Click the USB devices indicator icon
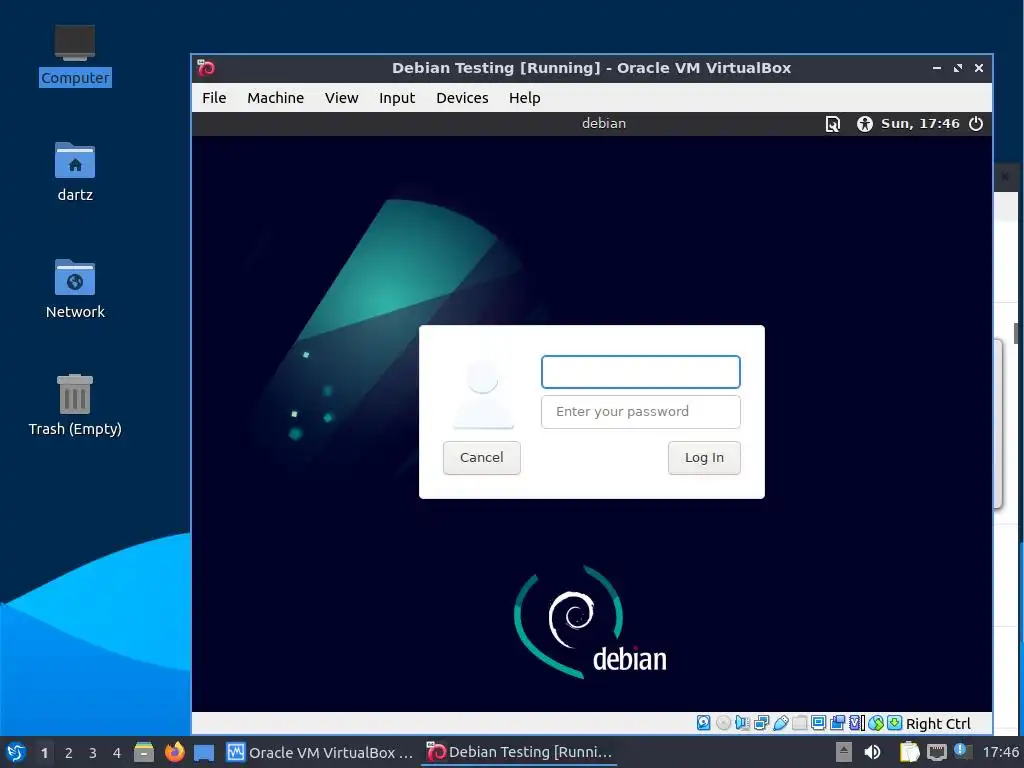Screen dimensions: 1024x768 pos(780,723)
